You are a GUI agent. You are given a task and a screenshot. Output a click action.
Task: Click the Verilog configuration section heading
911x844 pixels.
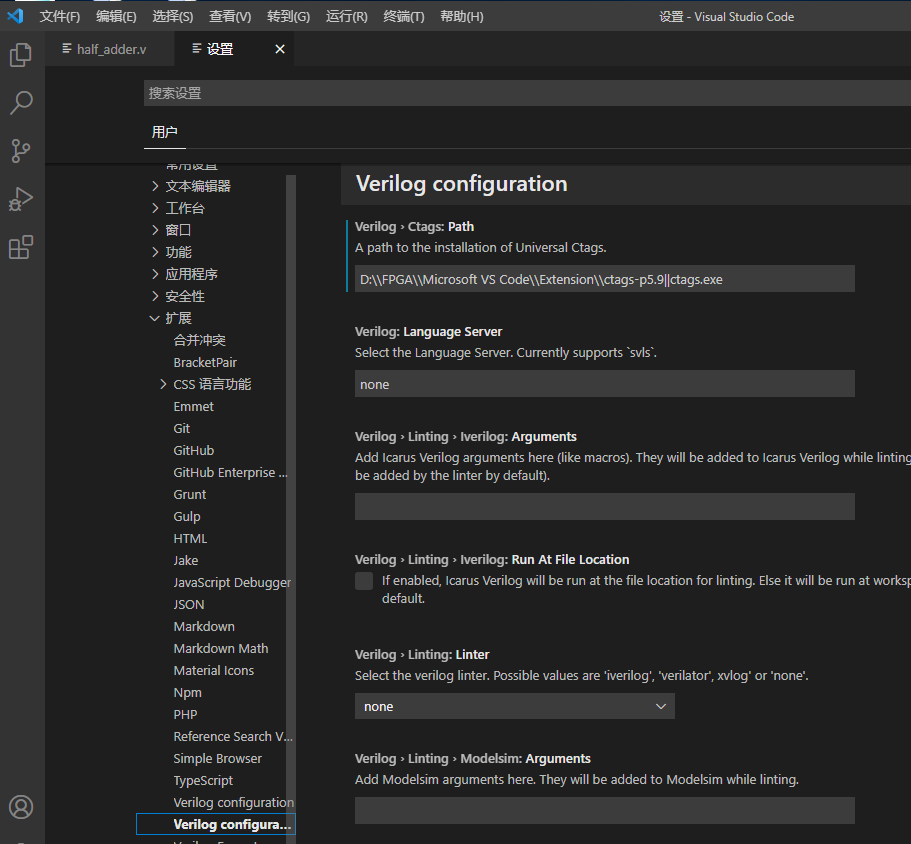(x=461, y=184)
